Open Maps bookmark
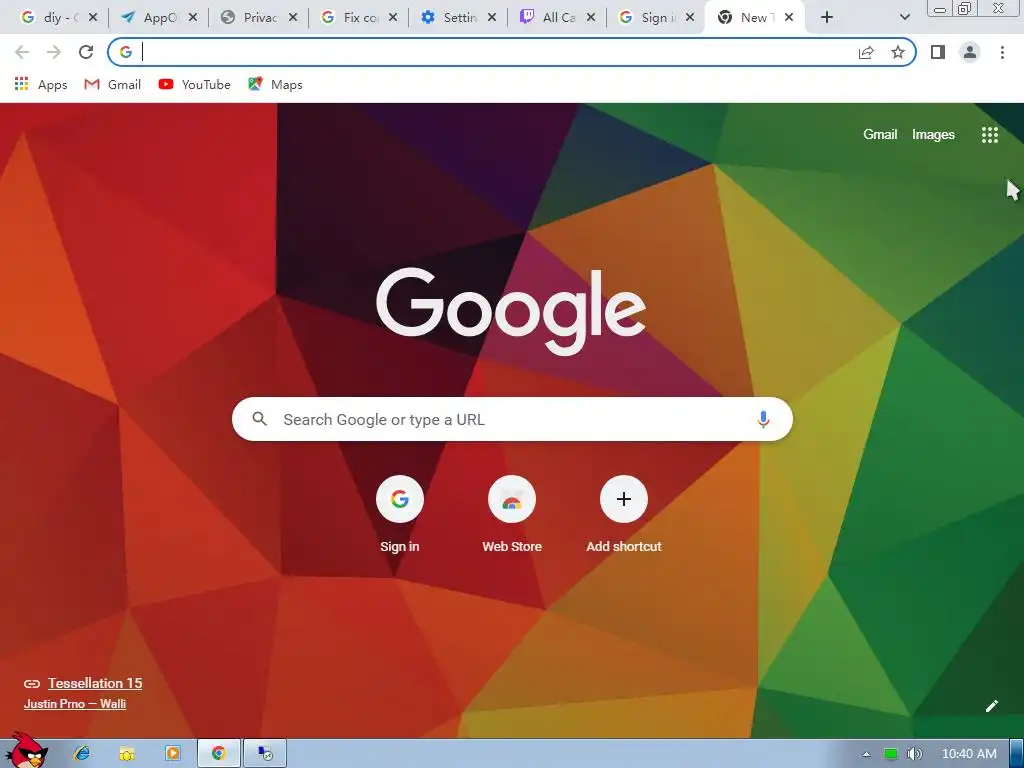The width and height of the screenshot is (1024, 768). pos(275,84)
